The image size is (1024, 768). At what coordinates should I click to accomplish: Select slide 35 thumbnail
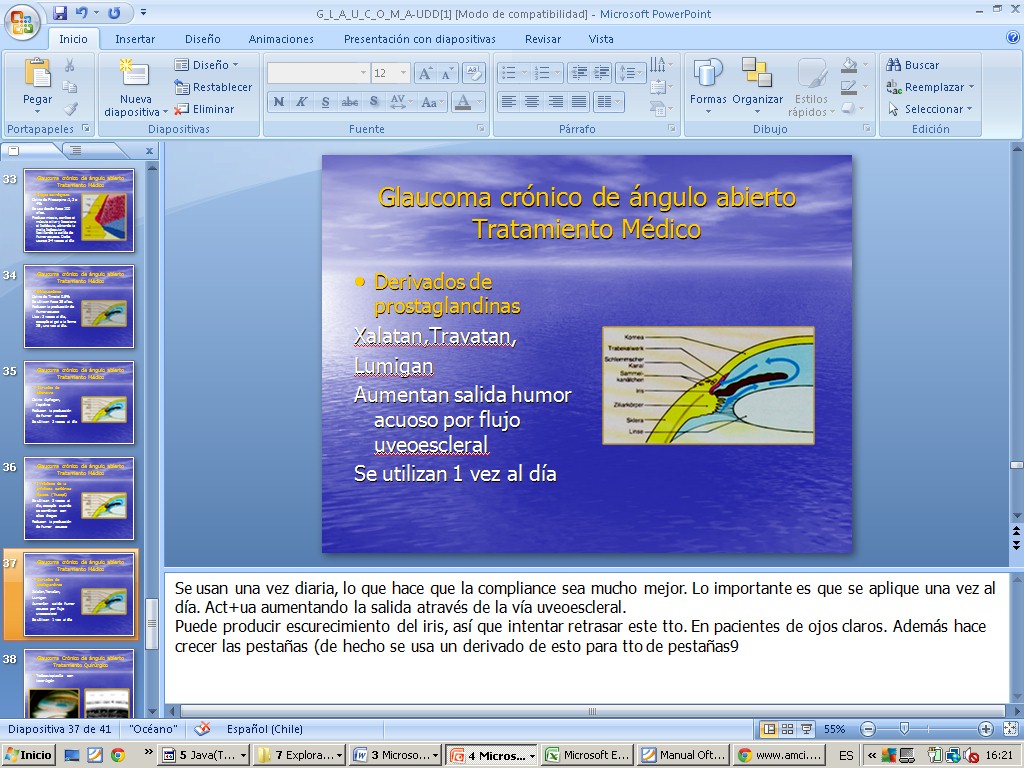point(79,402)
